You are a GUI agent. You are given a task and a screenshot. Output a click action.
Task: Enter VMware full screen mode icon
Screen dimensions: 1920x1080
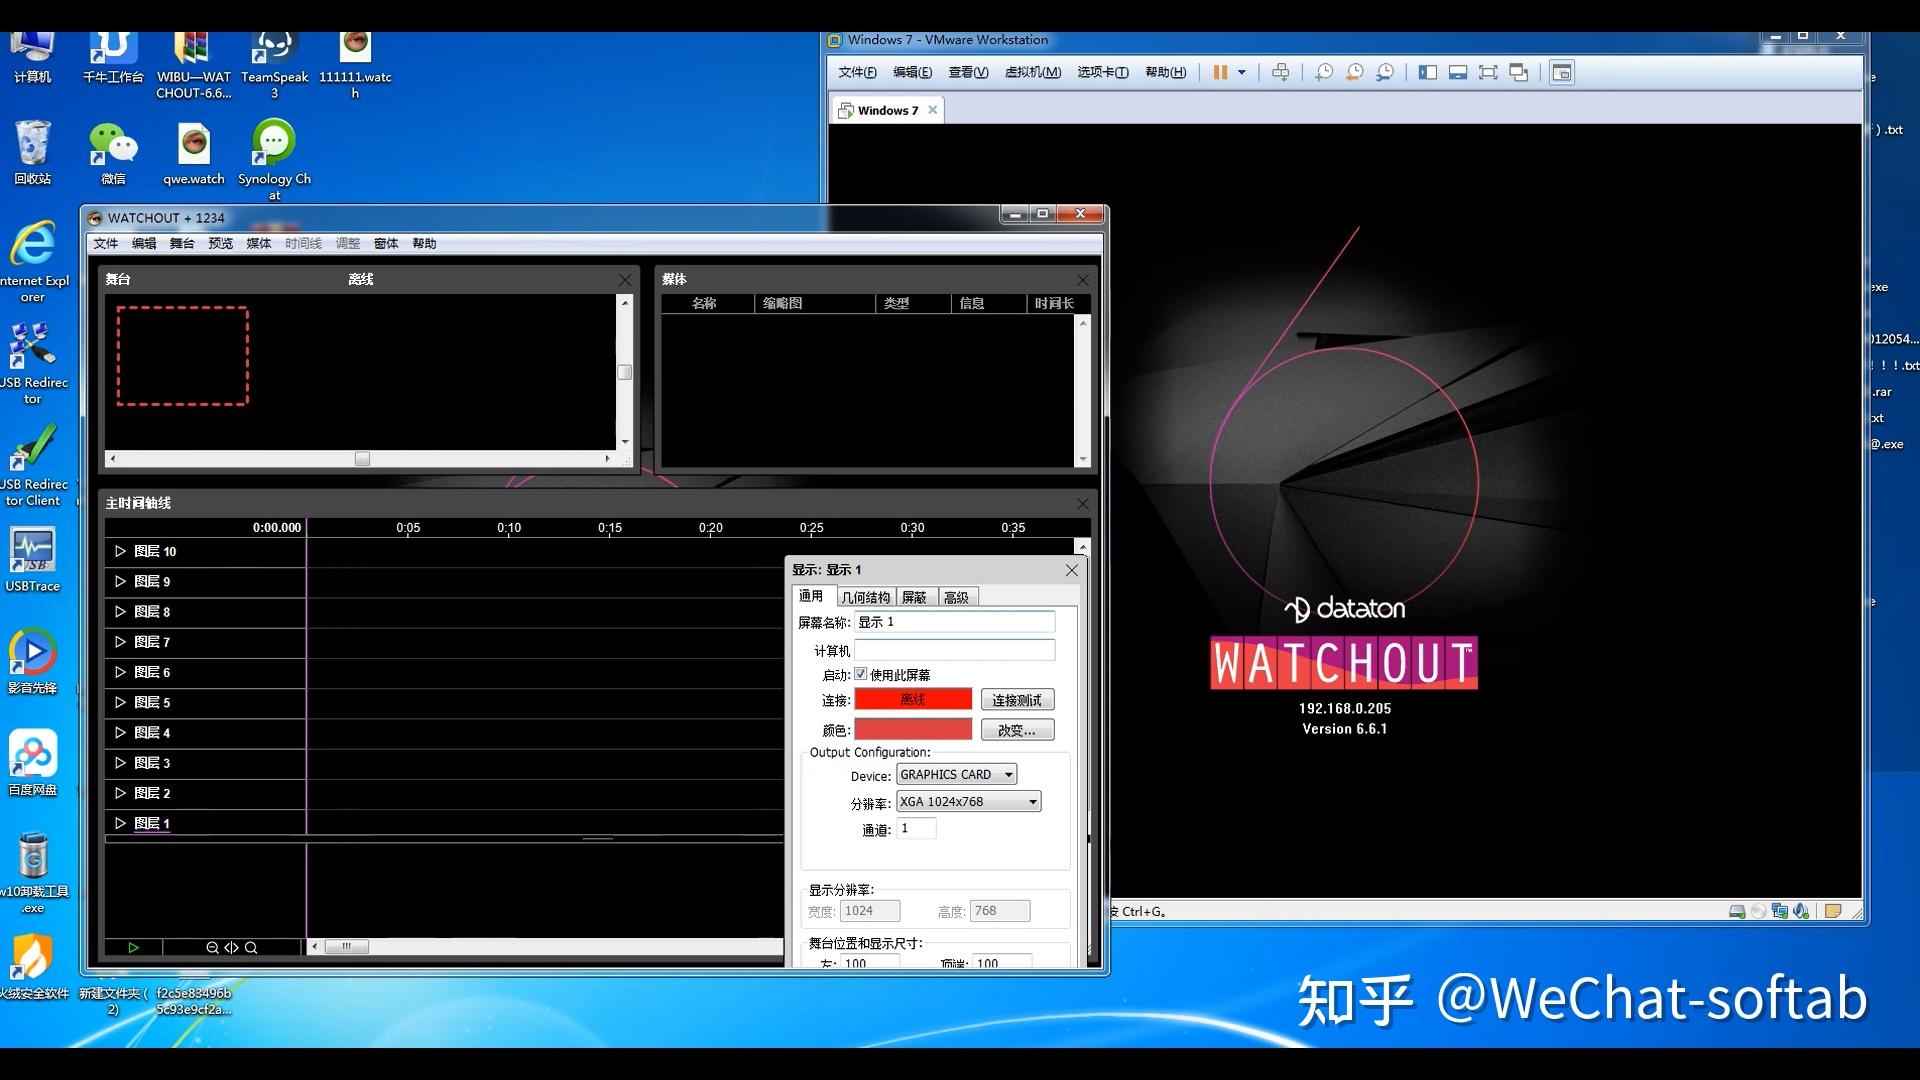(1488, 72)
